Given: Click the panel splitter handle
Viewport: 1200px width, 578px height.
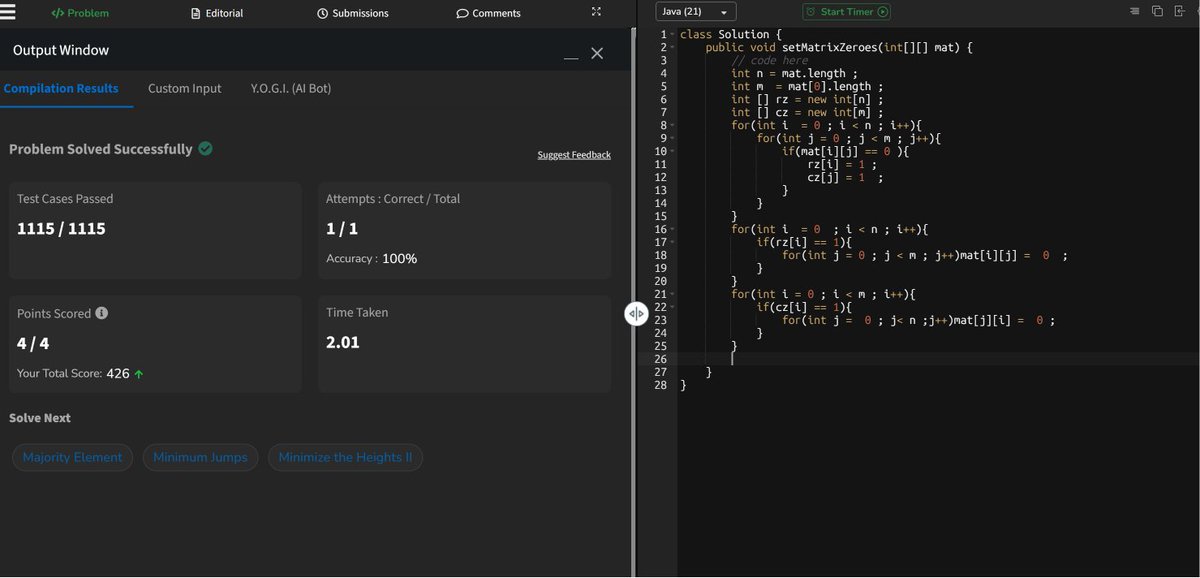Looking at the screenshot, I should tap(636, 314).
